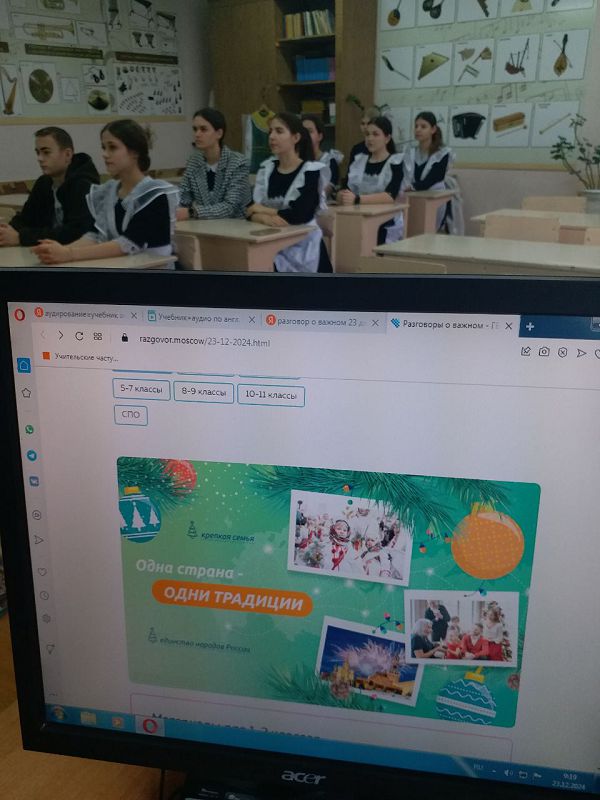Open the Windows Start button
Screen dimensions: 600x800
[58, 712]
